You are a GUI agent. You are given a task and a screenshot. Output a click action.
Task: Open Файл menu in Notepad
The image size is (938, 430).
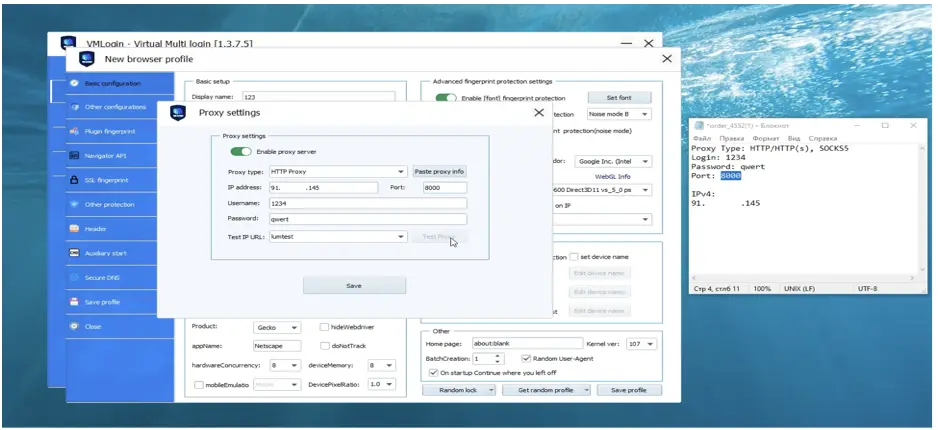click(x=701, y=138)
